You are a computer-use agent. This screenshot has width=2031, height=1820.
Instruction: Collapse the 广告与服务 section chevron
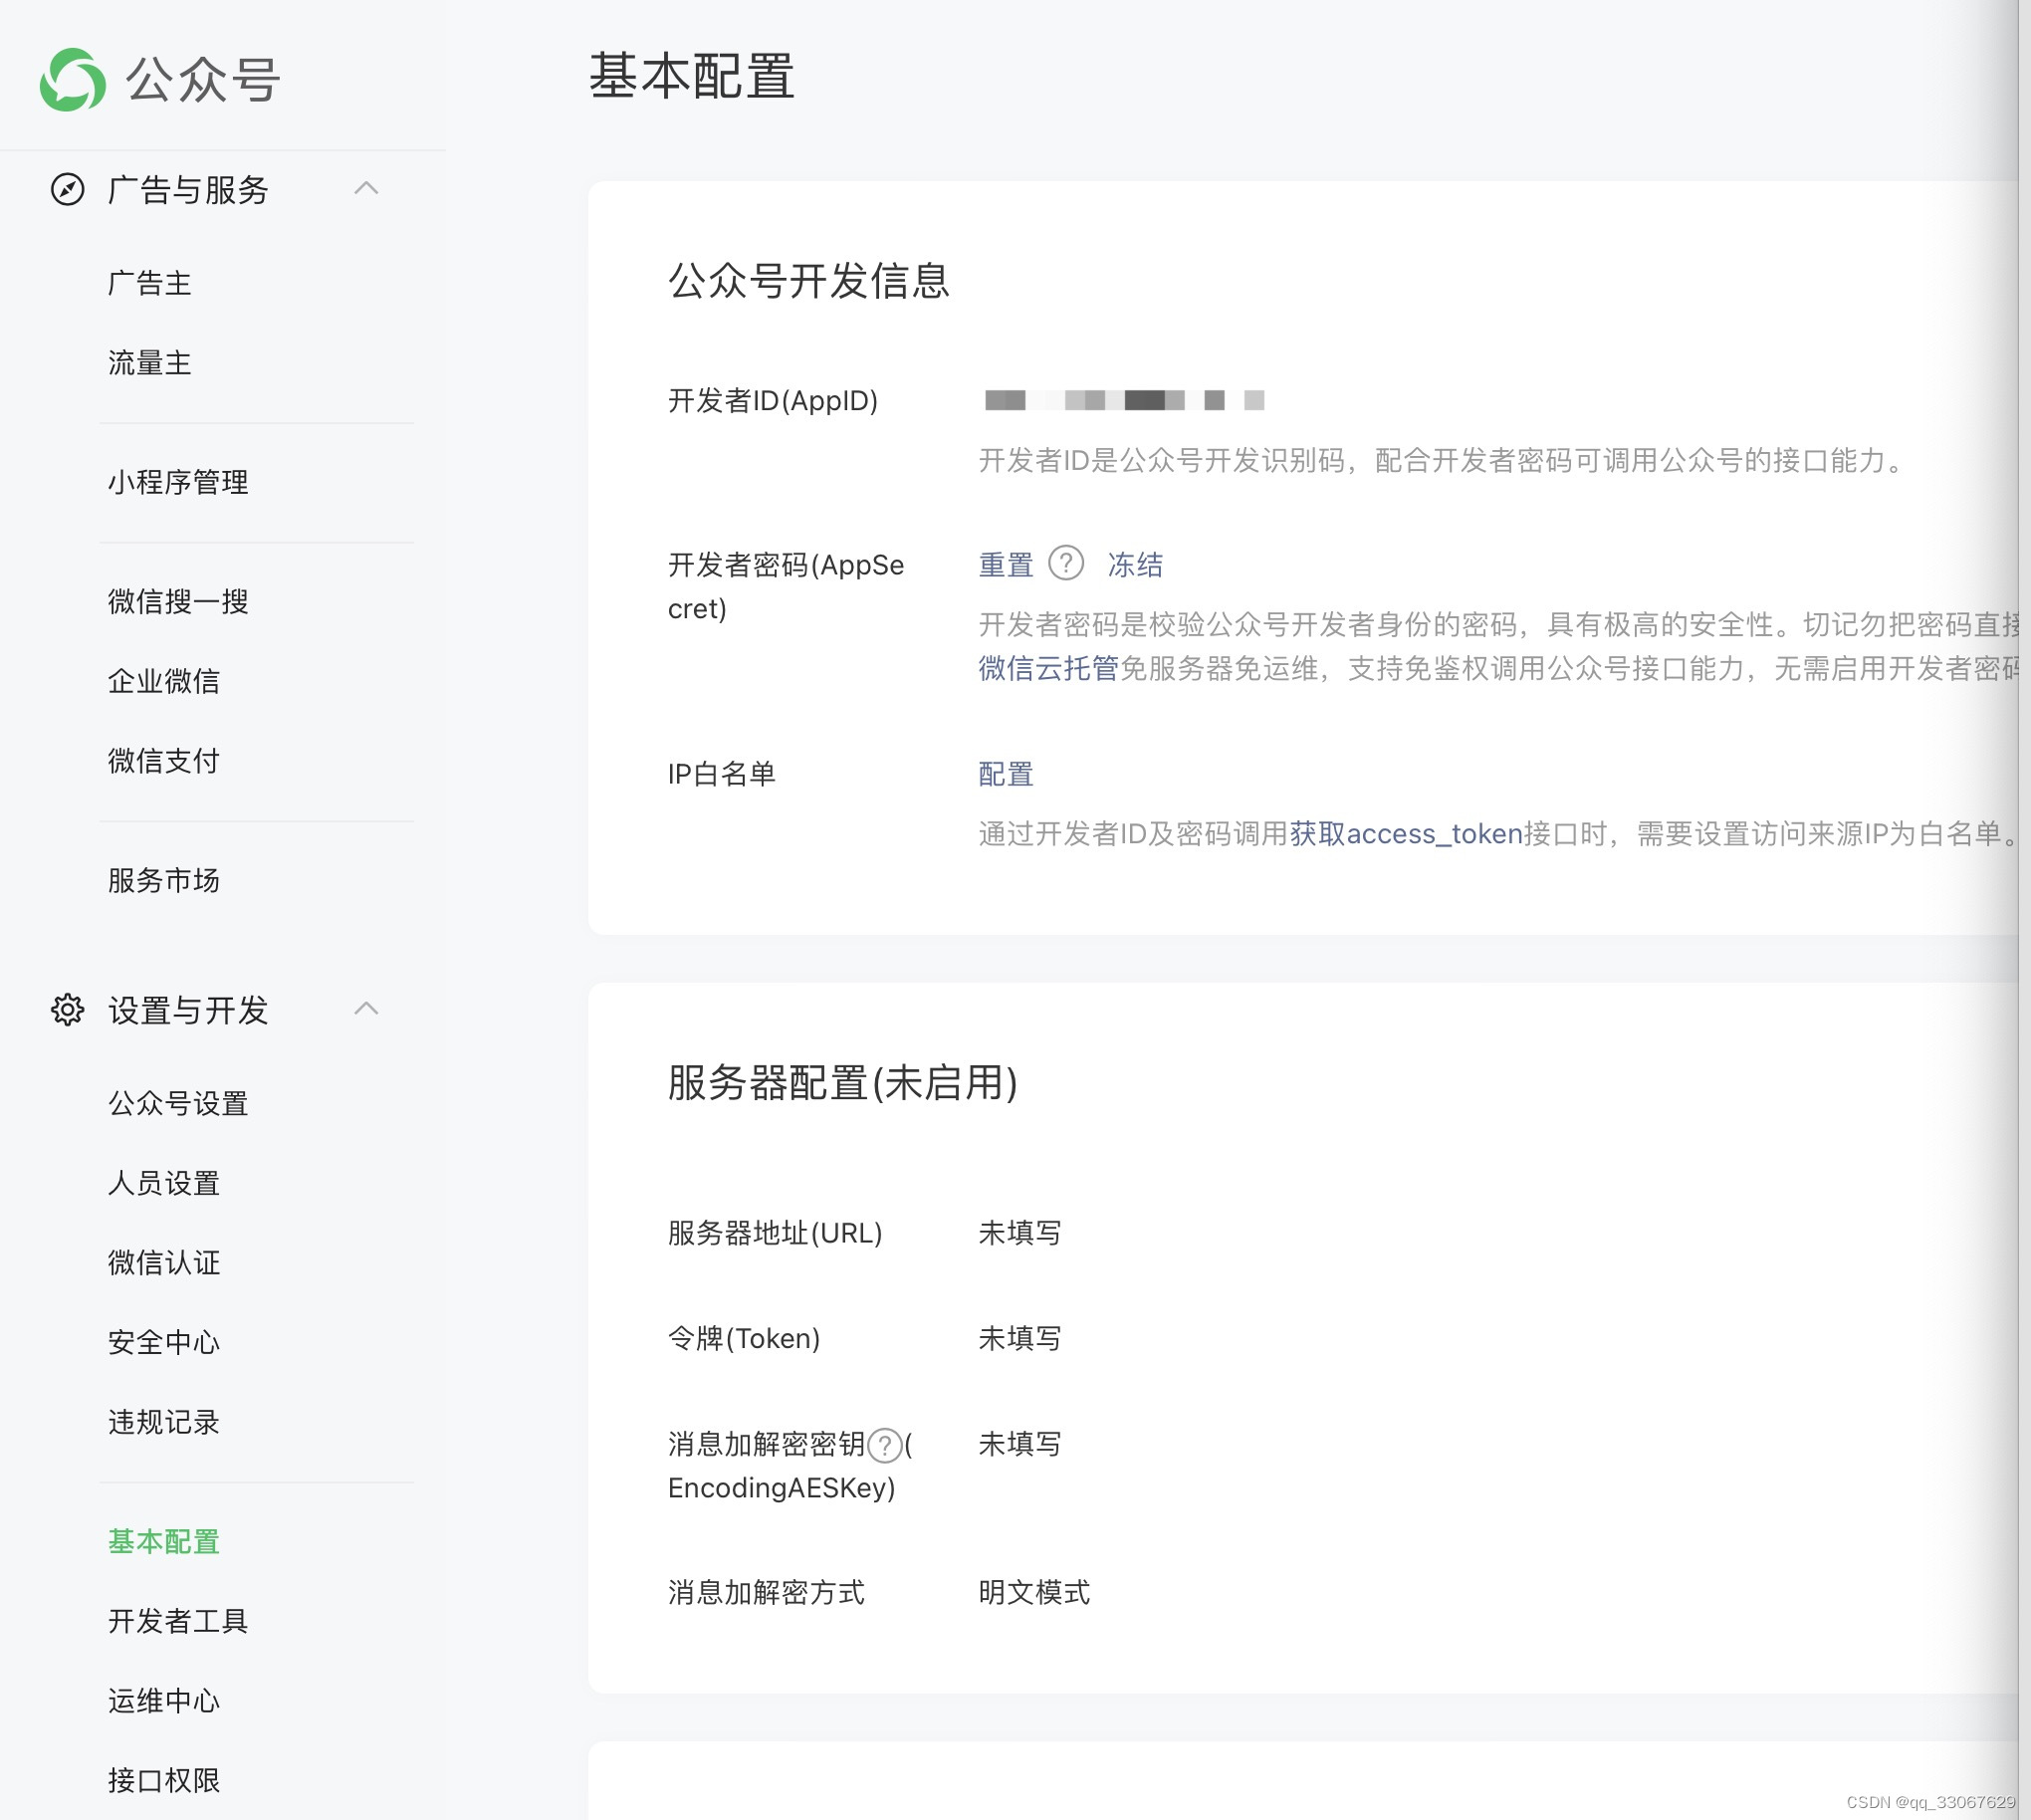[366, 188]
